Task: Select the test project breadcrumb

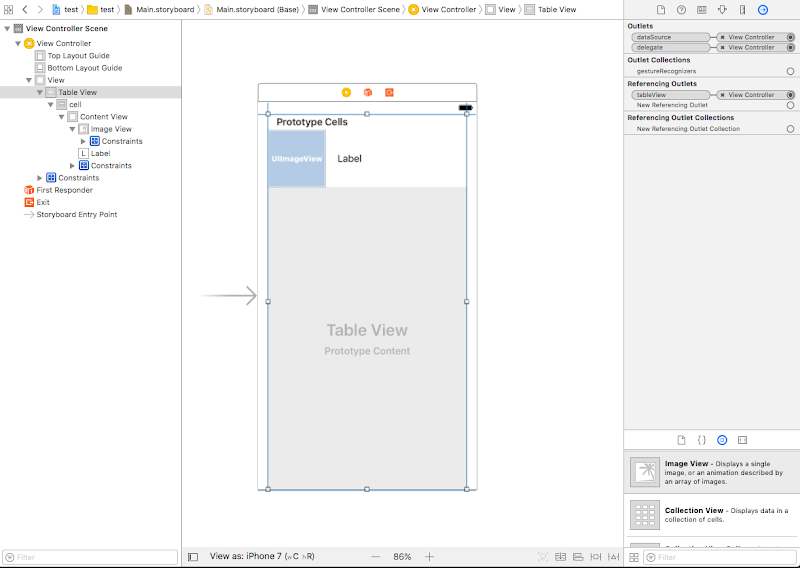Action: pos(65,10)
